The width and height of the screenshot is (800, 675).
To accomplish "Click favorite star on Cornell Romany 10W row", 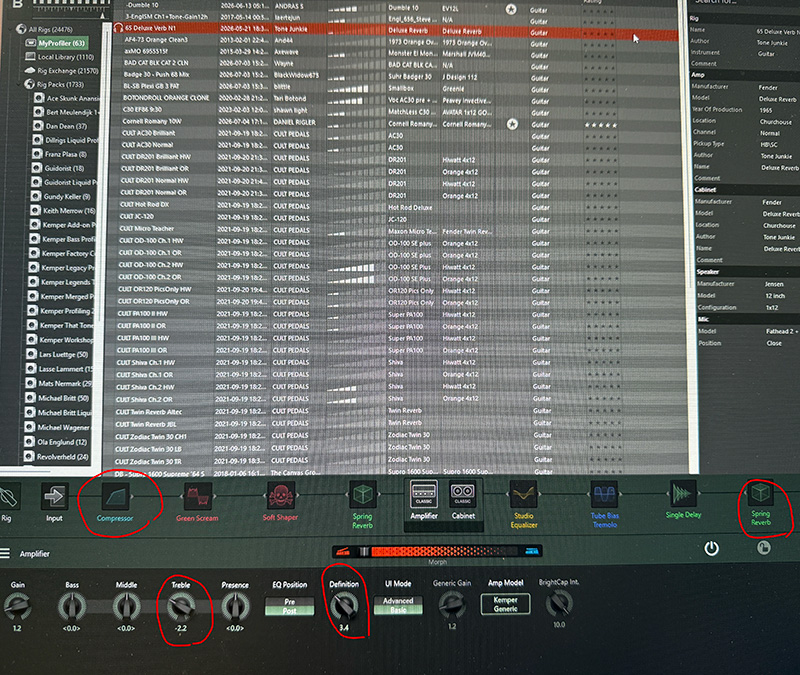I will coord(512,124).
